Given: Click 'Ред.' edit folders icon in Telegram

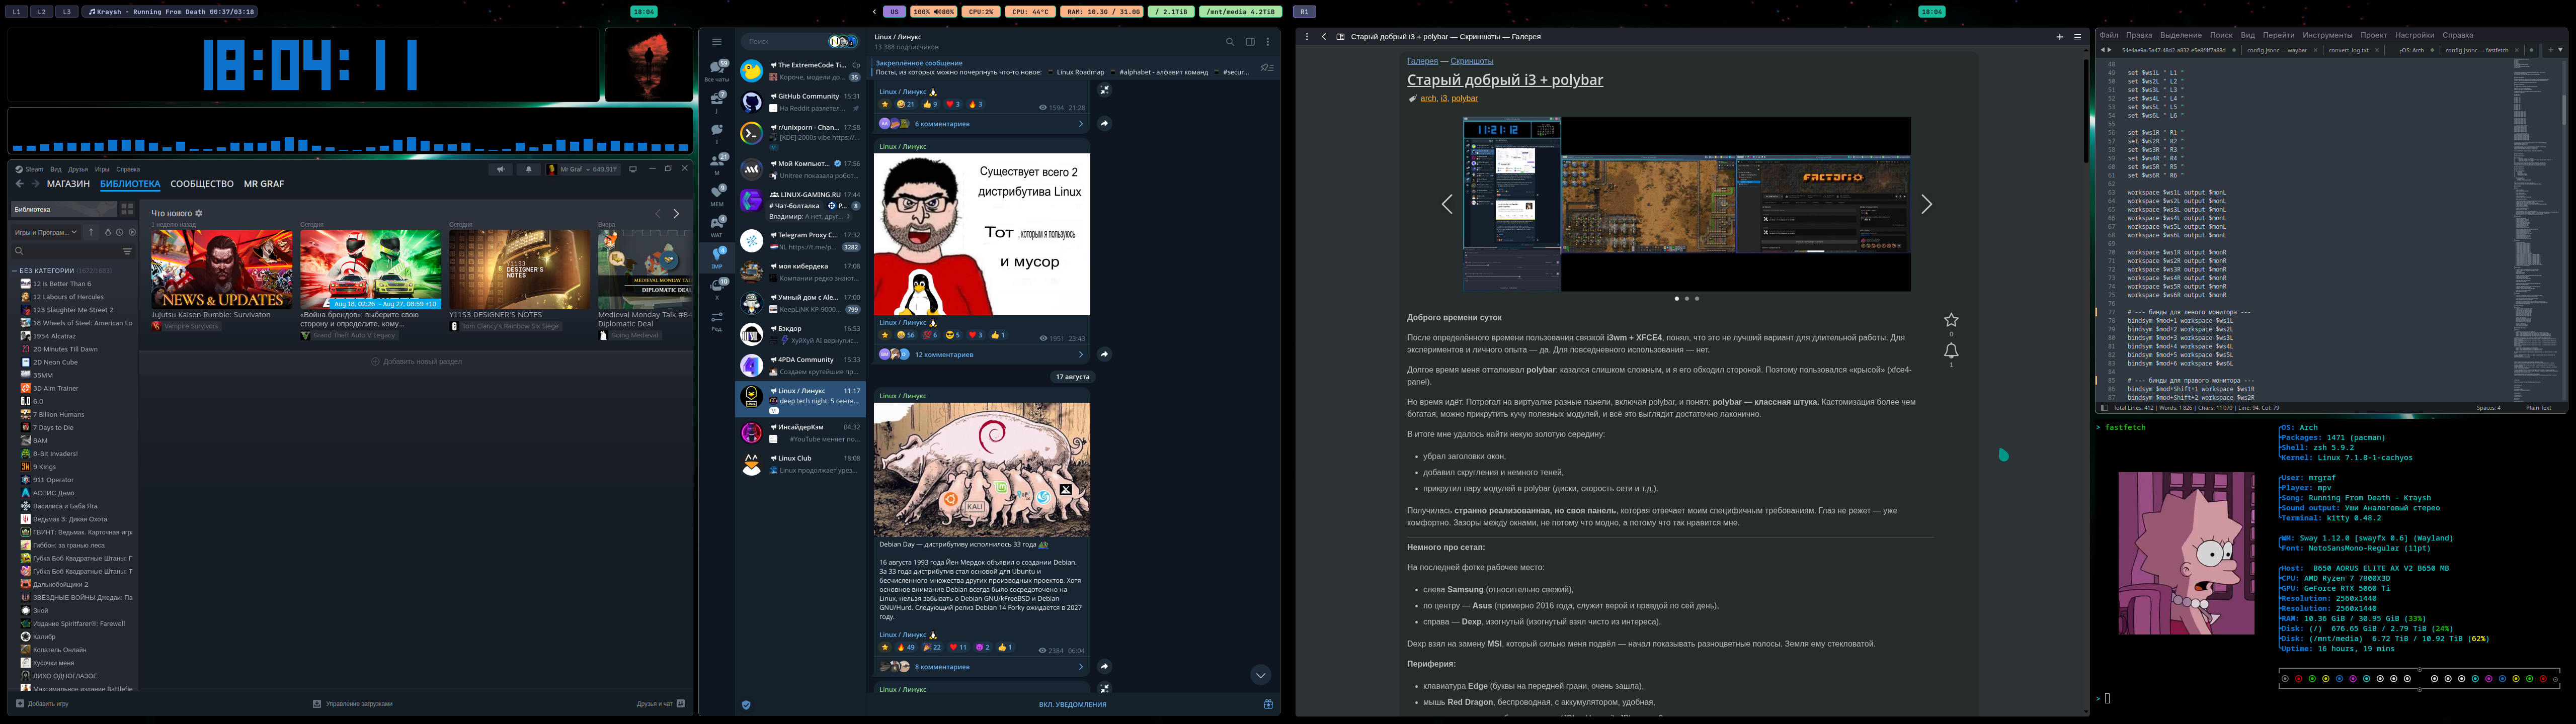Looking at the screenshot, I should [x=717, y=320].
